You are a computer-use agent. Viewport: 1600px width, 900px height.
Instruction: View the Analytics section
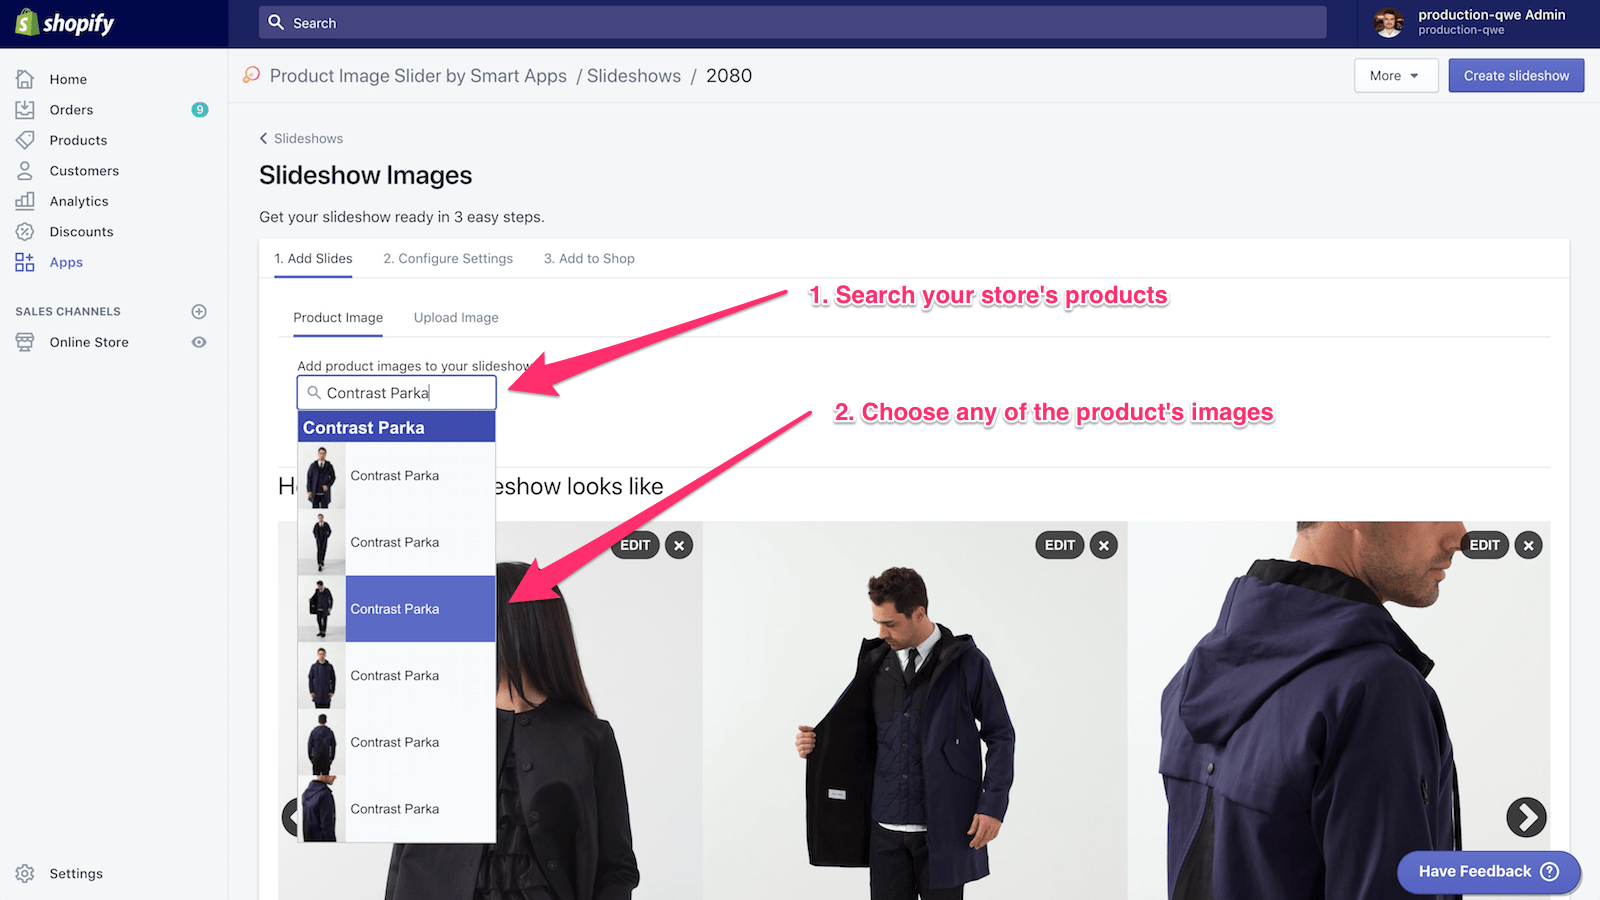click(x=79, y=201)
